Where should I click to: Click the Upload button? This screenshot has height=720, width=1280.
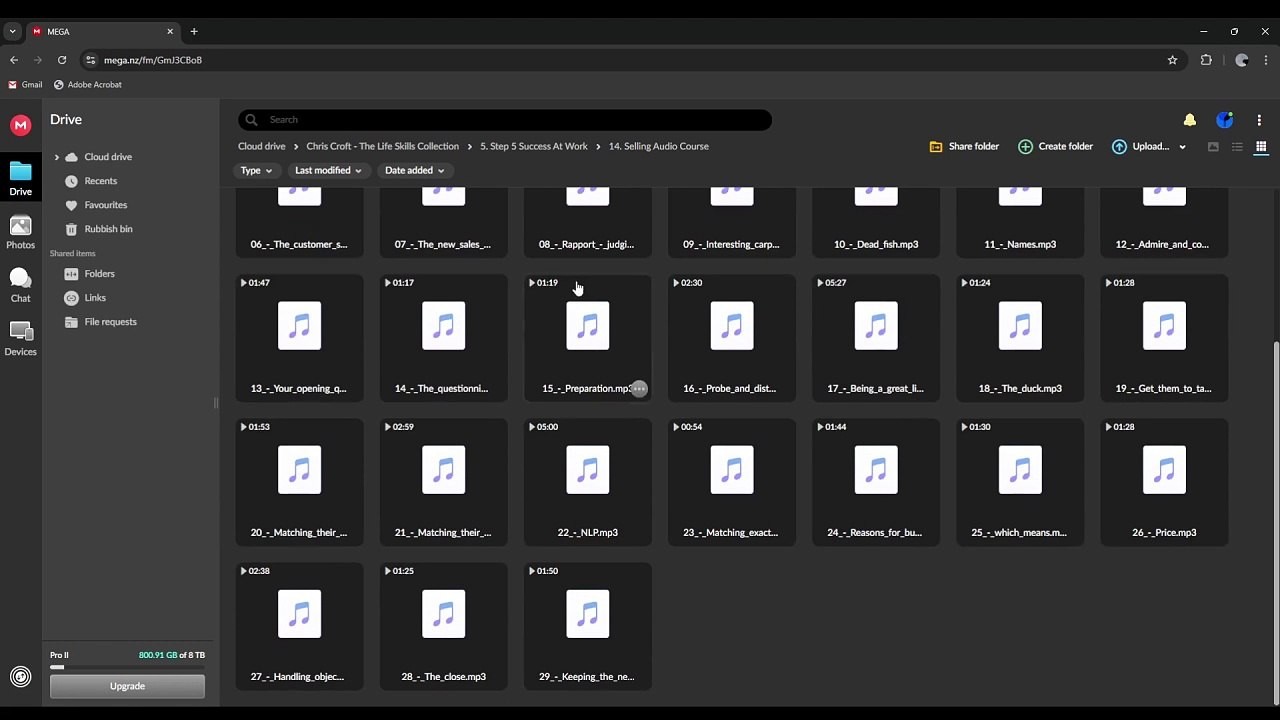[x=1141, y=147]
